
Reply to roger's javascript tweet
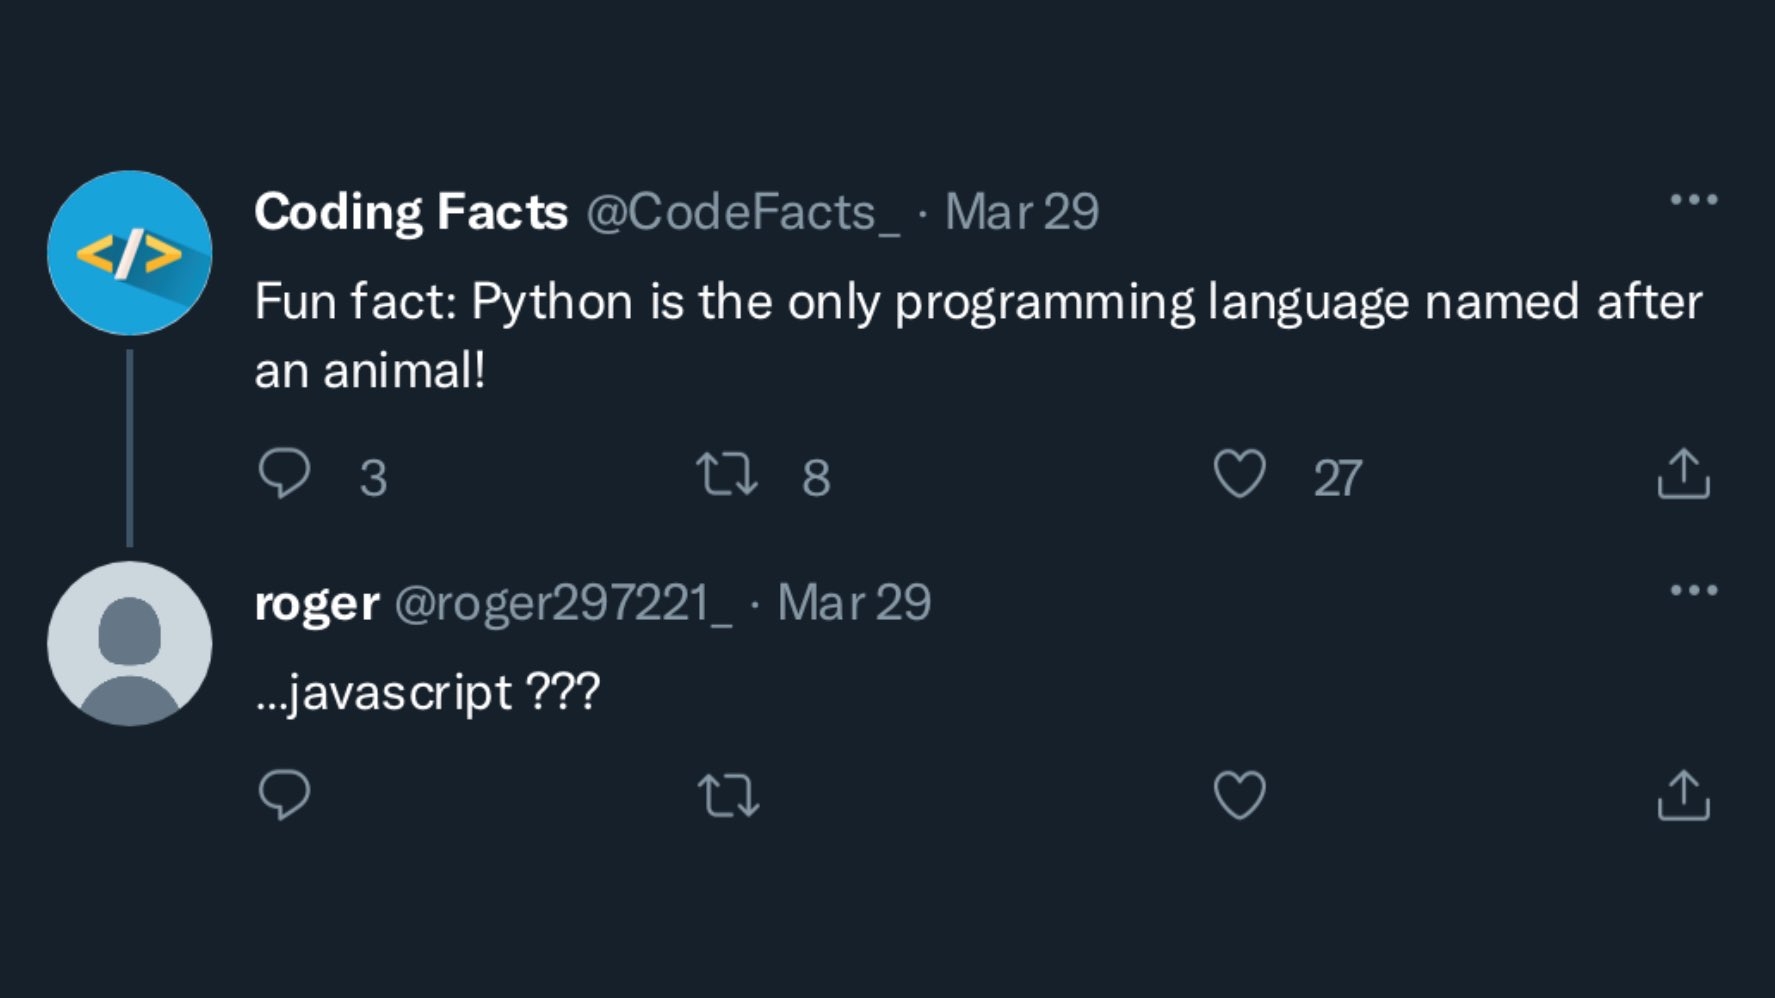[285, 796]
